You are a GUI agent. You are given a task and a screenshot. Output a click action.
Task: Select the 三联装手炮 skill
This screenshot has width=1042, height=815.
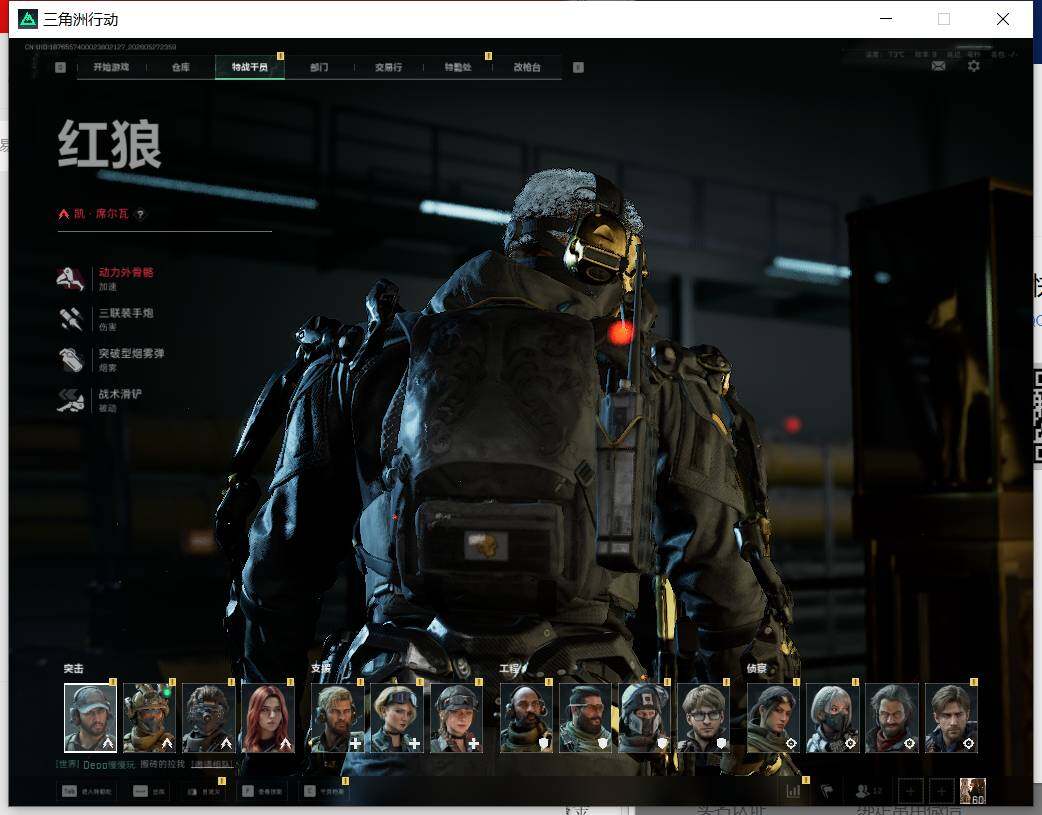coord(106,319)
